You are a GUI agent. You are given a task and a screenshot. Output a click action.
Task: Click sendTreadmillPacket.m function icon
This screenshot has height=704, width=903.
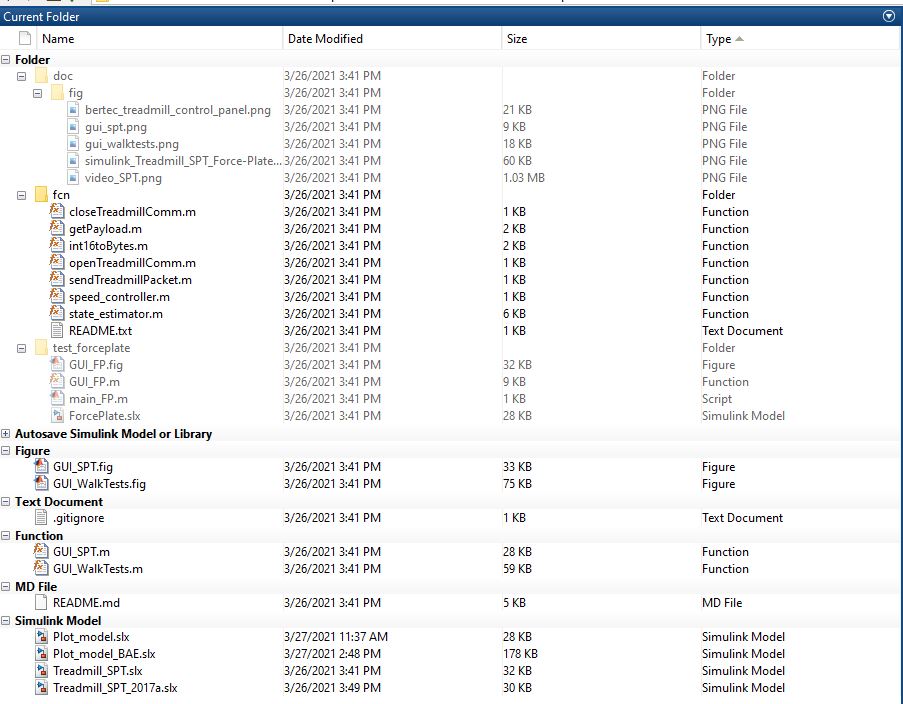coord(57,279)
